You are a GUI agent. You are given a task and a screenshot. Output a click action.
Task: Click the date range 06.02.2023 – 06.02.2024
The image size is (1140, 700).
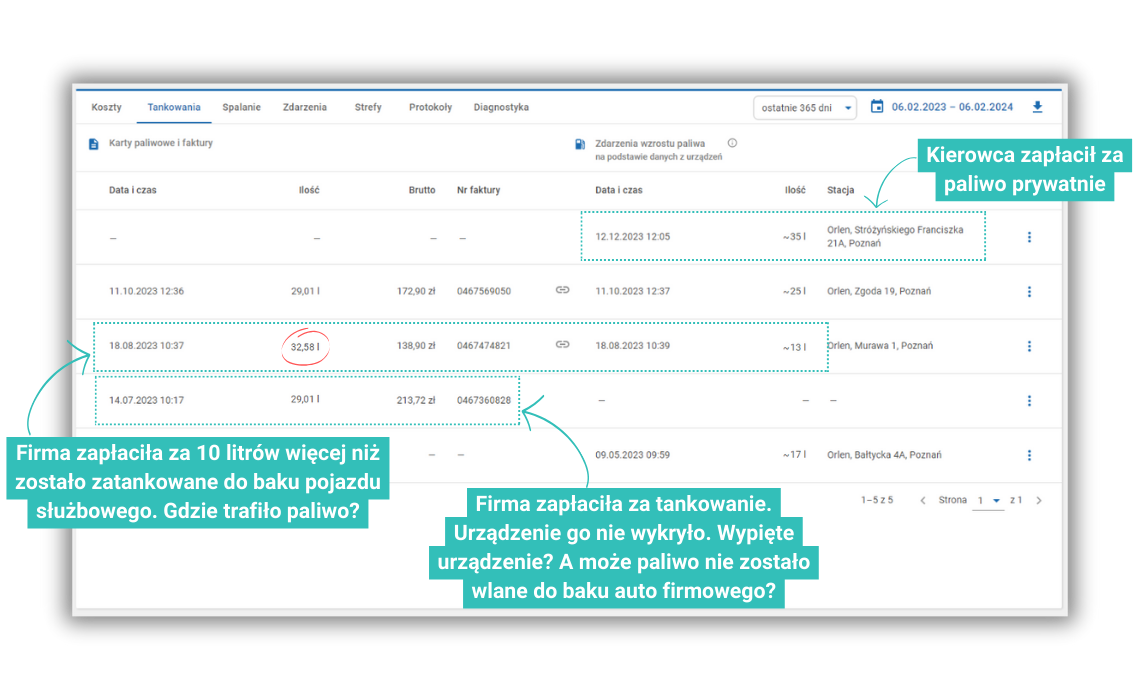click(x=952, y=107)
